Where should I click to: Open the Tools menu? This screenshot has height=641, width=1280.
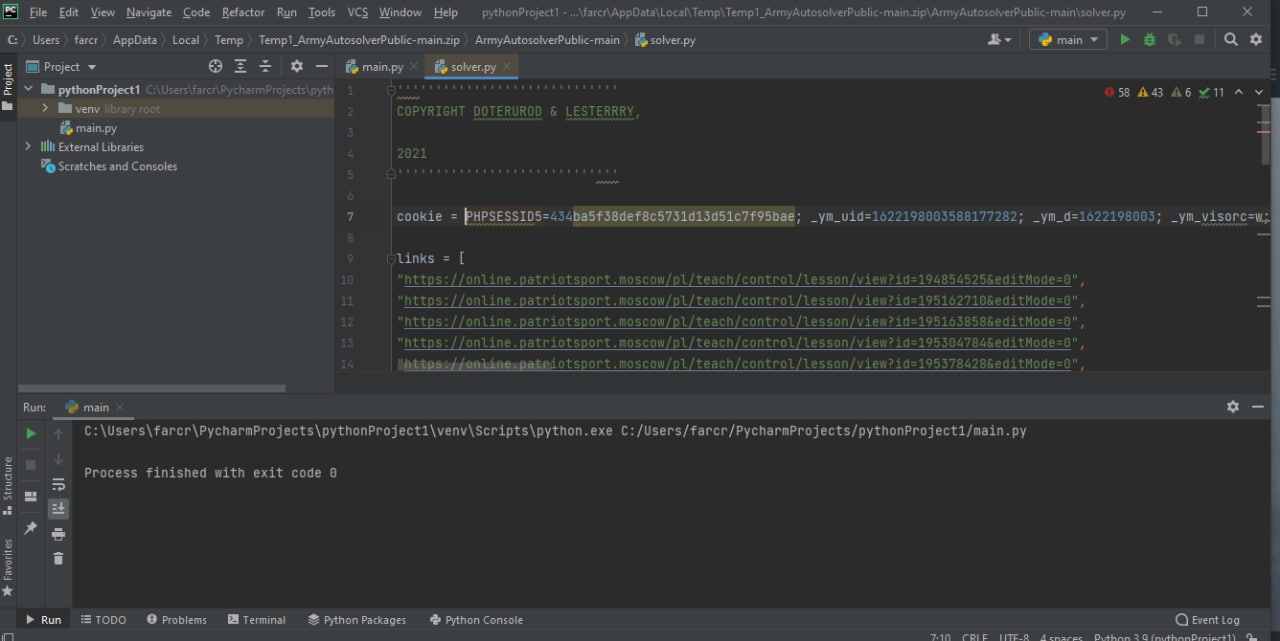(322, 12)
